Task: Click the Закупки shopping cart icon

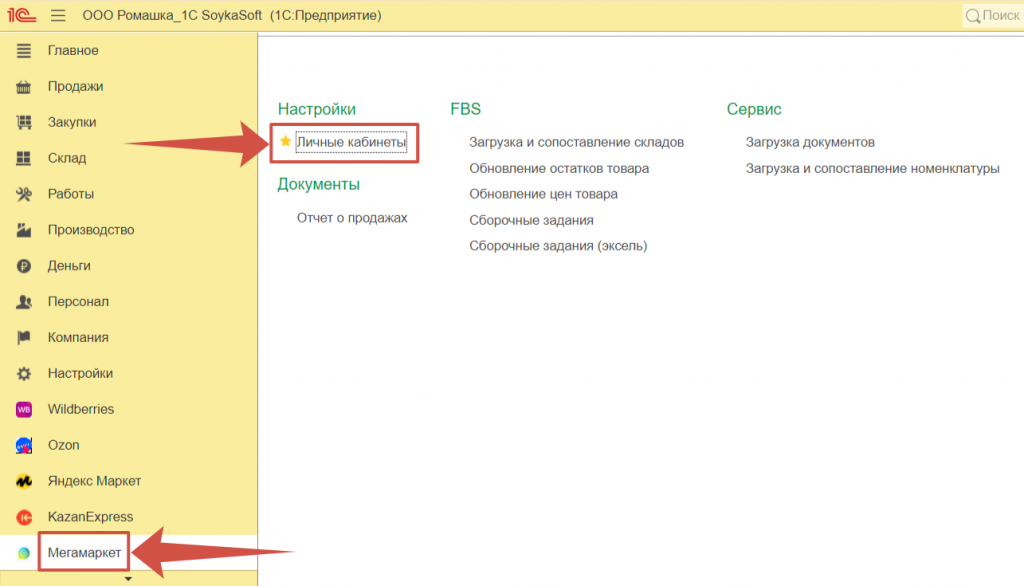Action: pyautogui.click(x=24, y=122)
